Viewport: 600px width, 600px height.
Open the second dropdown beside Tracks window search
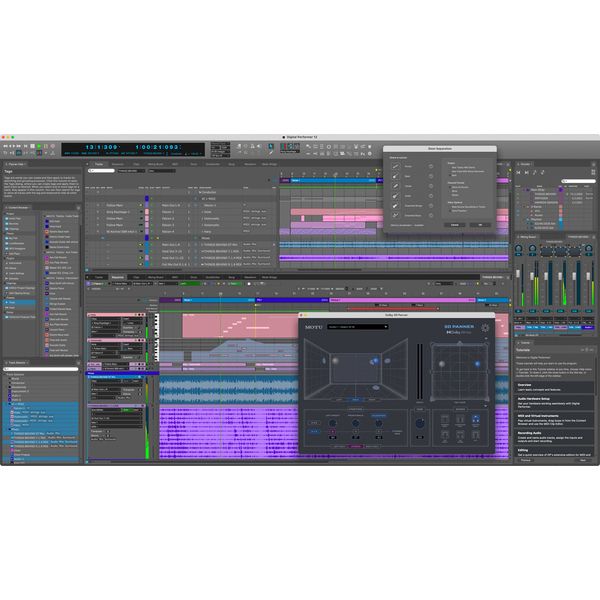pos(162,171)
